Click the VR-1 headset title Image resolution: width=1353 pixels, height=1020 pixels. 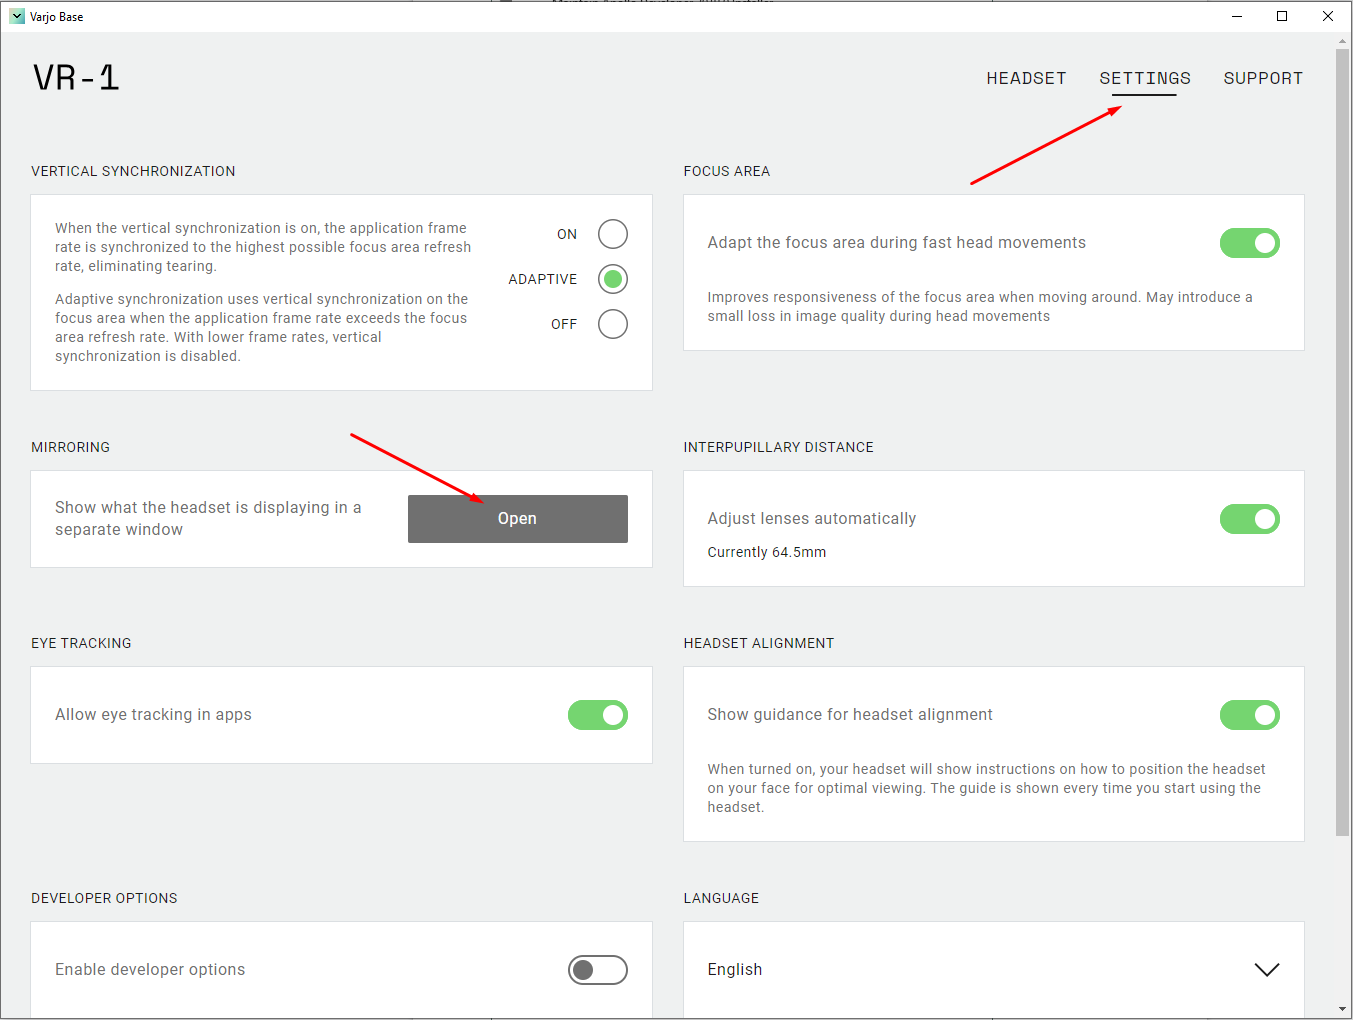point(77,78)
